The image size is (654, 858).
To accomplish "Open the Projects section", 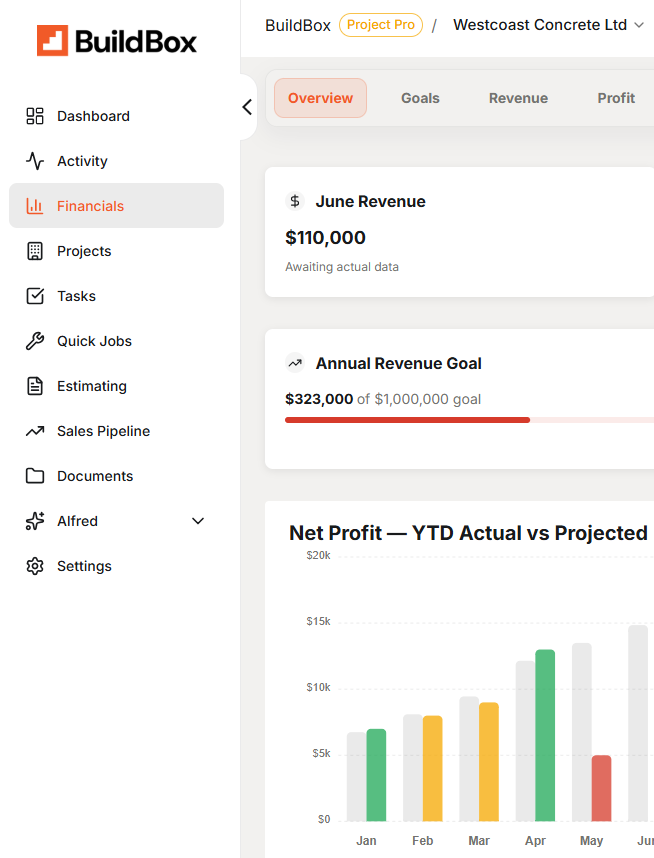I will tap(117, 251).
